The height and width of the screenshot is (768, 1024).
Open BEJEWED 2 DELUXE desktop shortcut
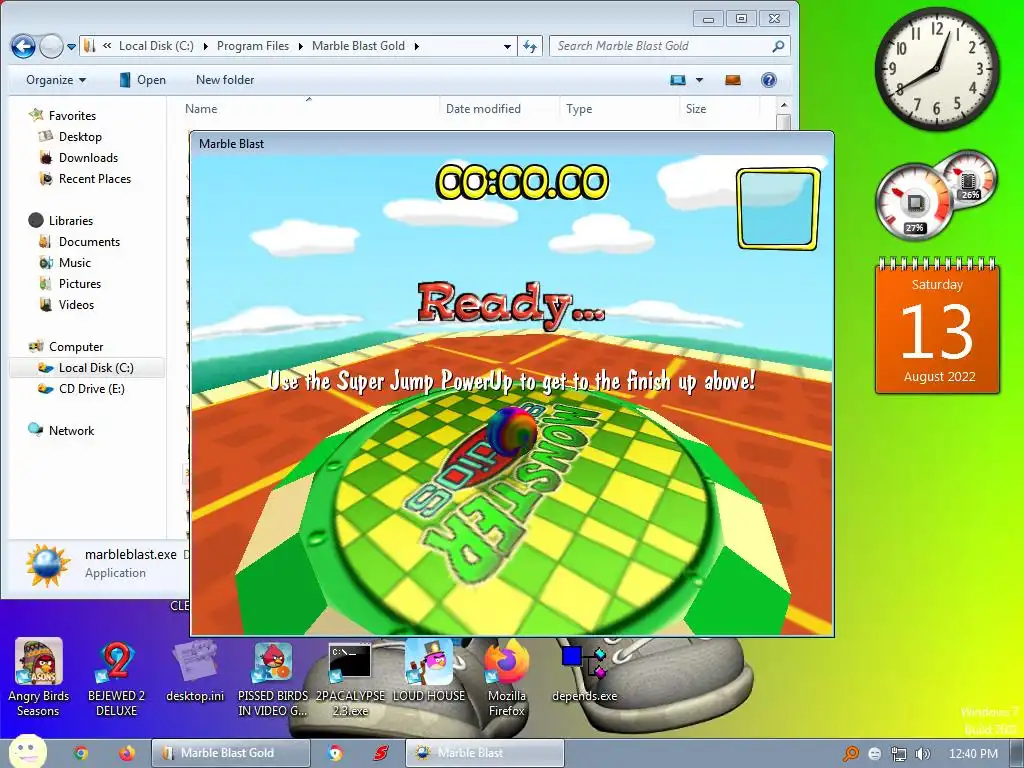[x=116, y=677]
